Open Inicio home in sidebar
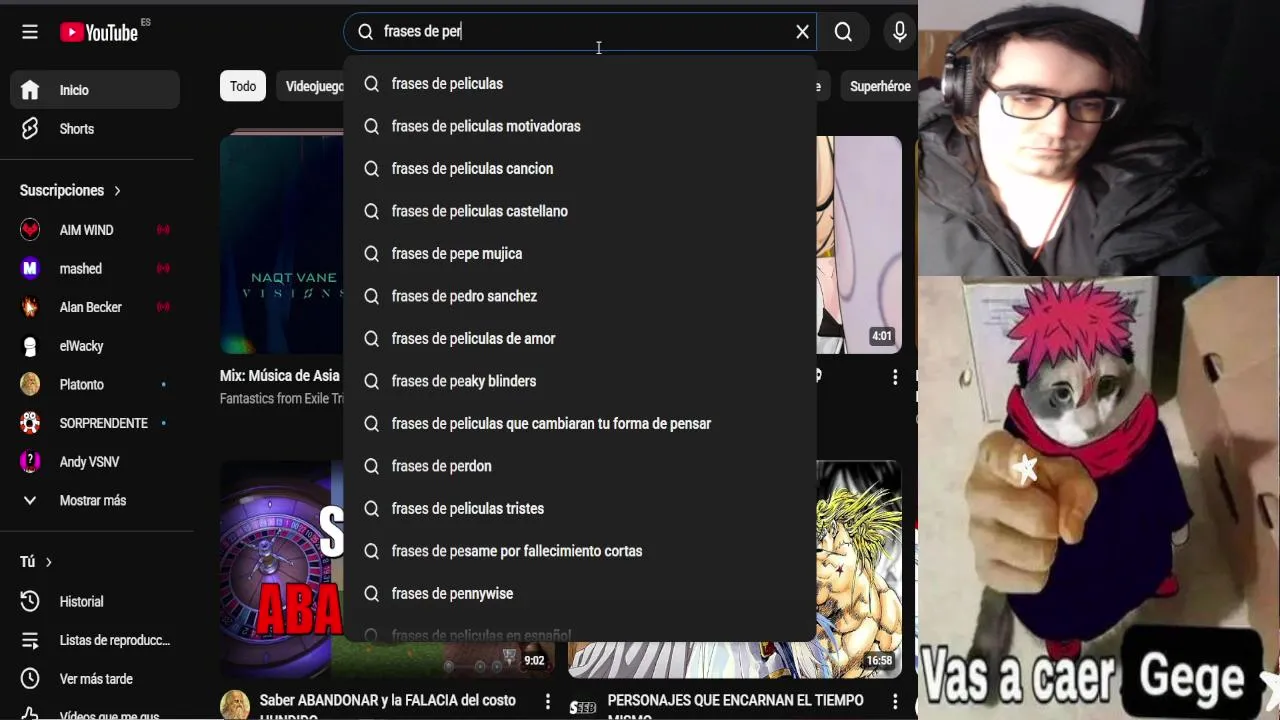 95,90
